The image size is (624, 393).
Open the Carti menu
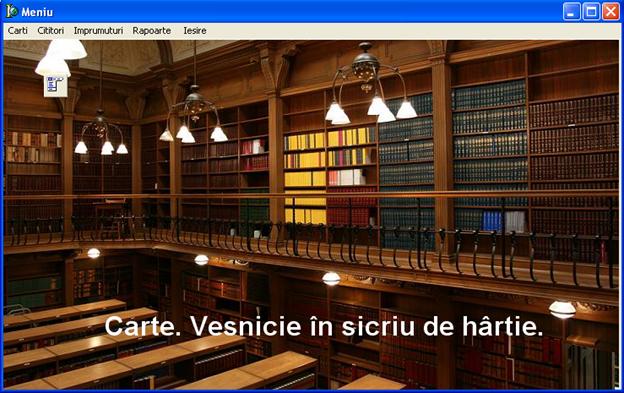(18, 31)
